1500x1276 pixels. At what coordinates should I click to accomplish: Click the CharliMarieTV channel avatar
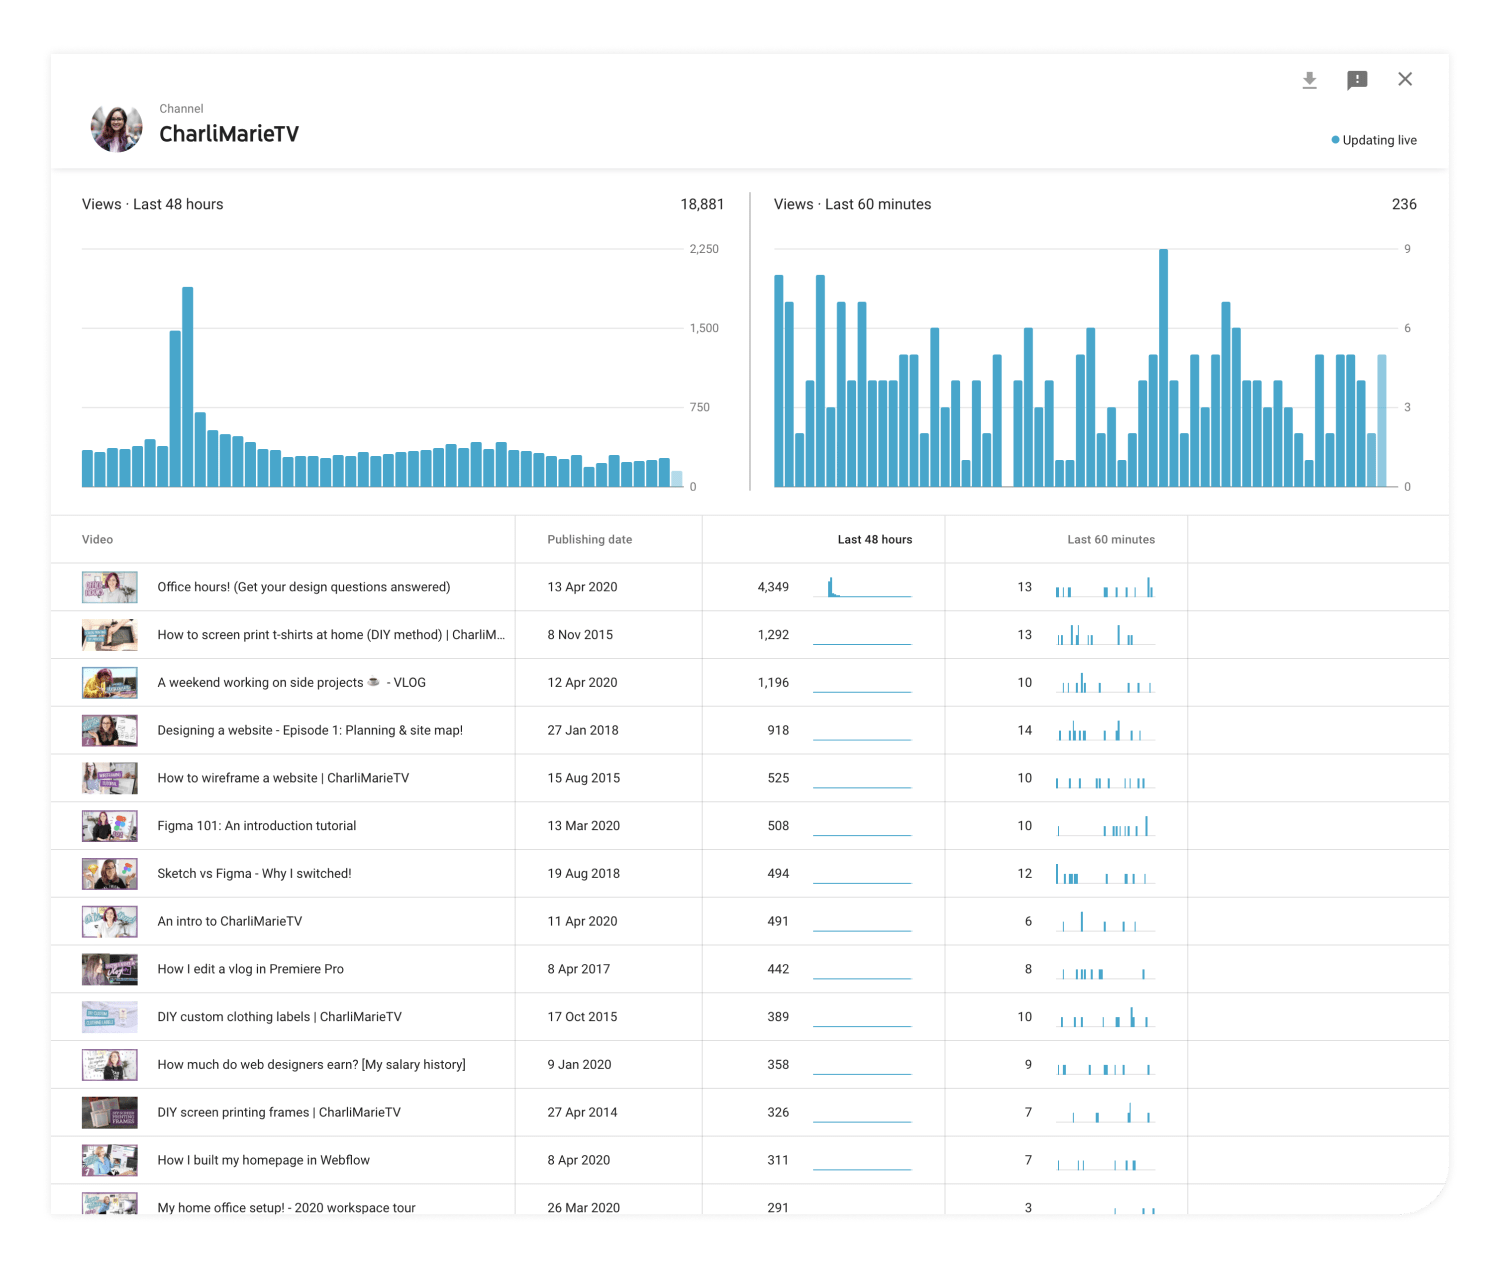pos(116,128)
